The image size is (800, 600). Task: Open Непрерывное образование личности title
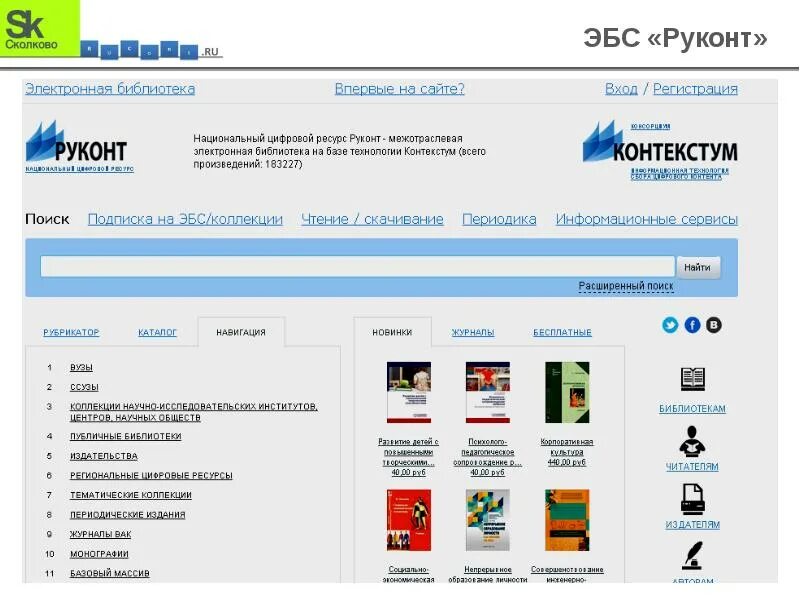click(x=487, y=574)
